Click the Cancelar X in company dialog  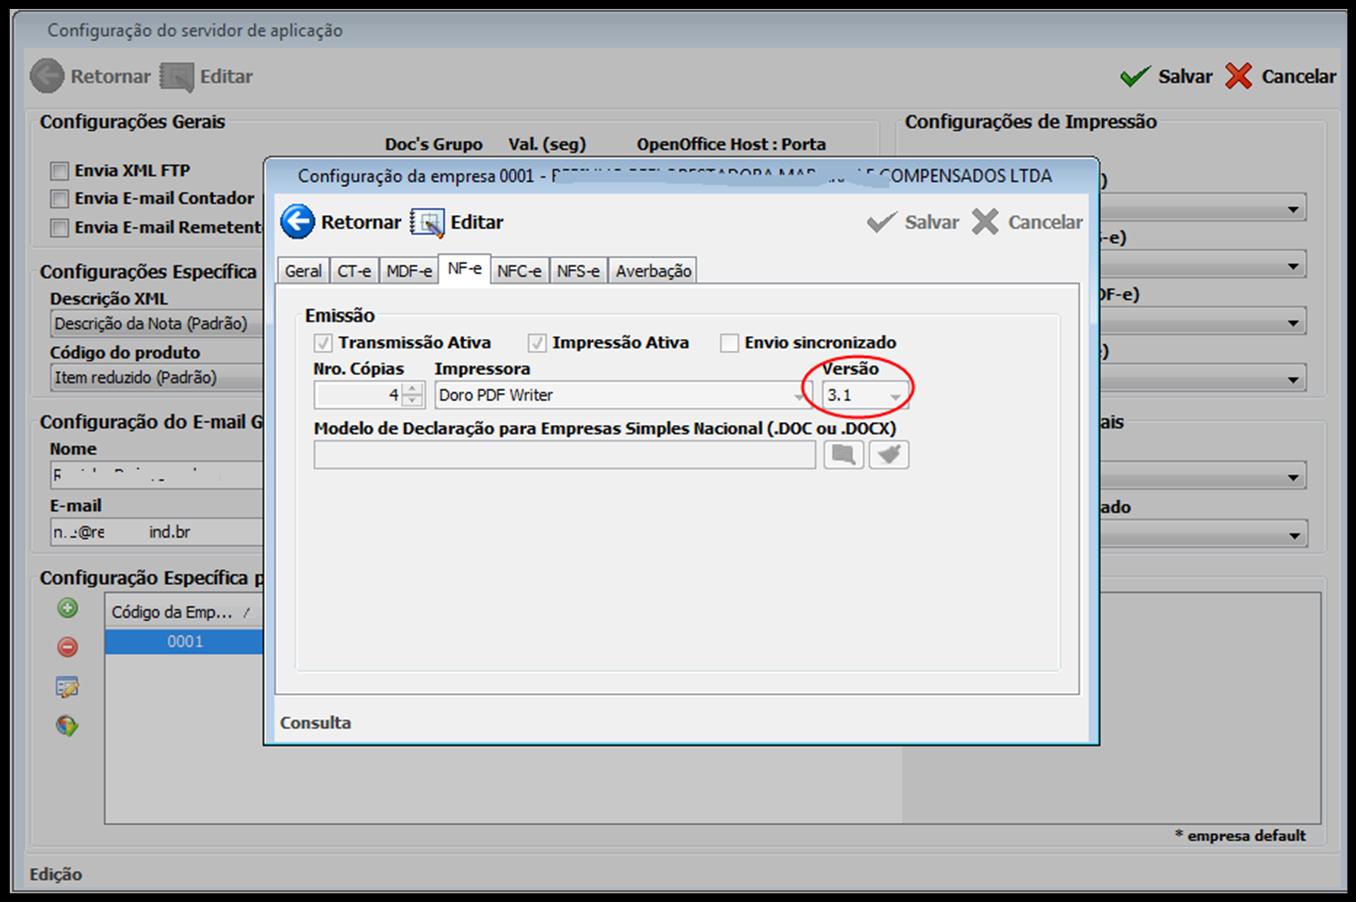pos(985,222)
